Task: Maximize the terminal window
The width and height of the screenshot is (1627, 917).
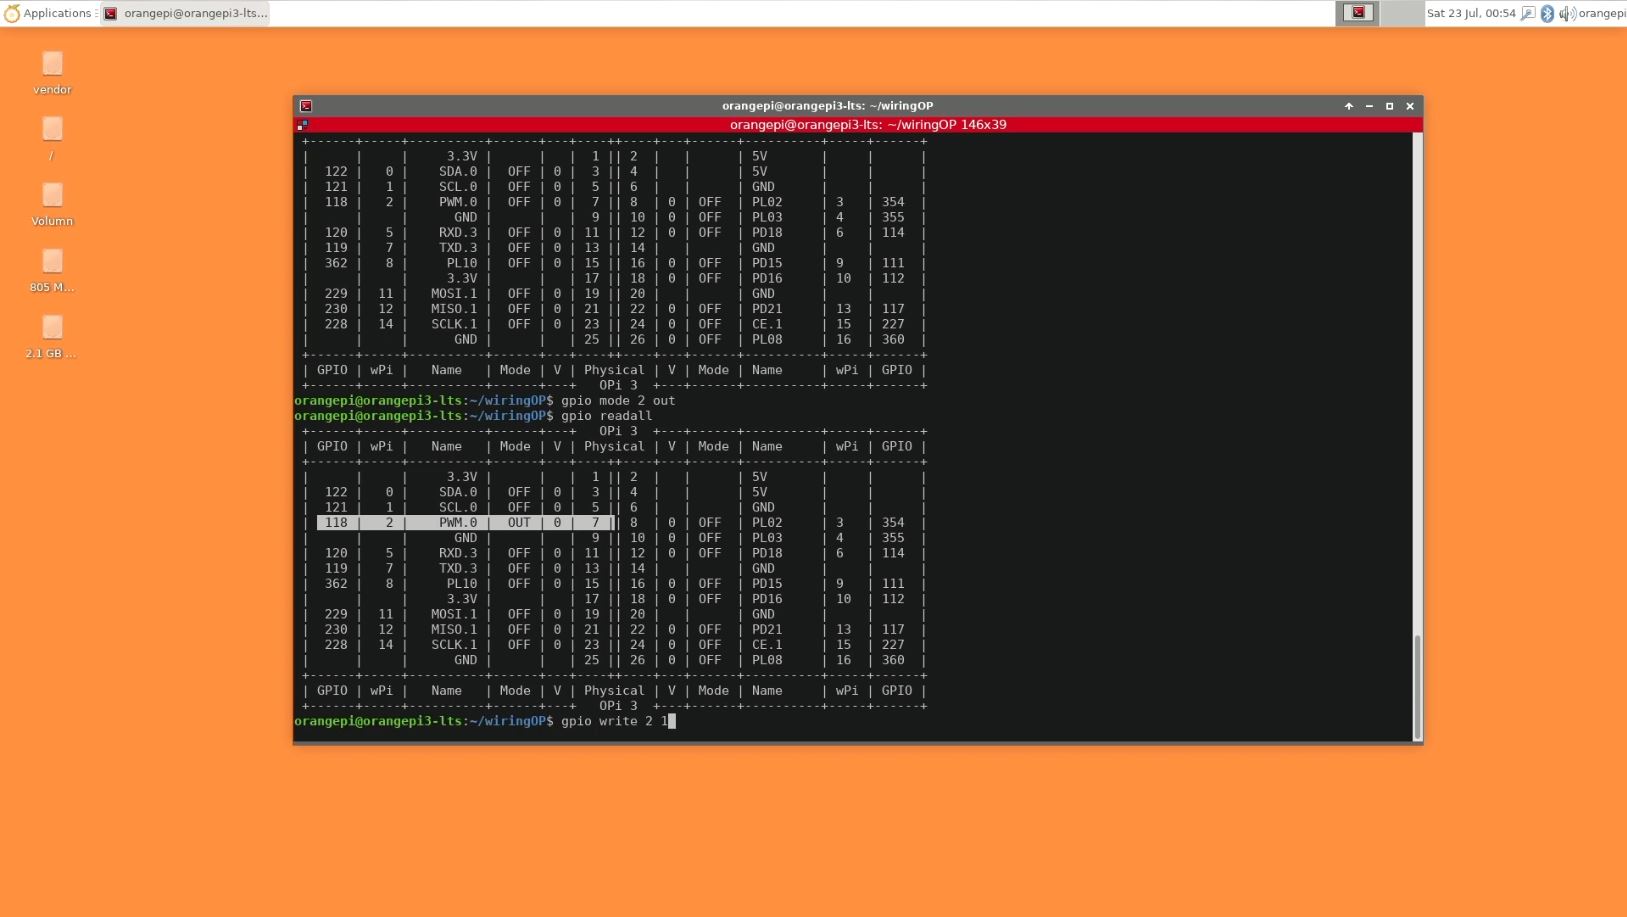Action: click(x=1389, y=106)
